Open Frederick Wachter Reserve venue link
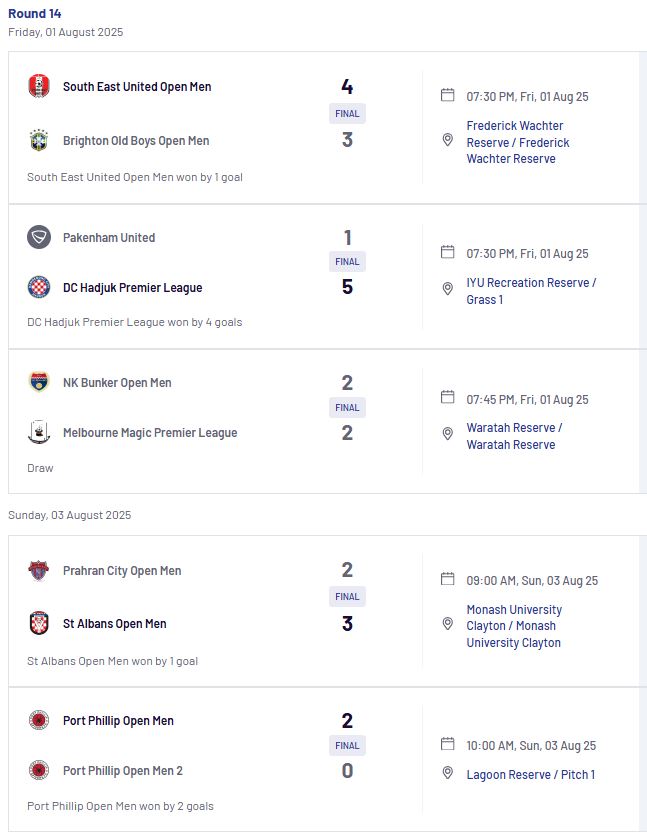Viewport: 647px width, 836px height. pos(517,142)
